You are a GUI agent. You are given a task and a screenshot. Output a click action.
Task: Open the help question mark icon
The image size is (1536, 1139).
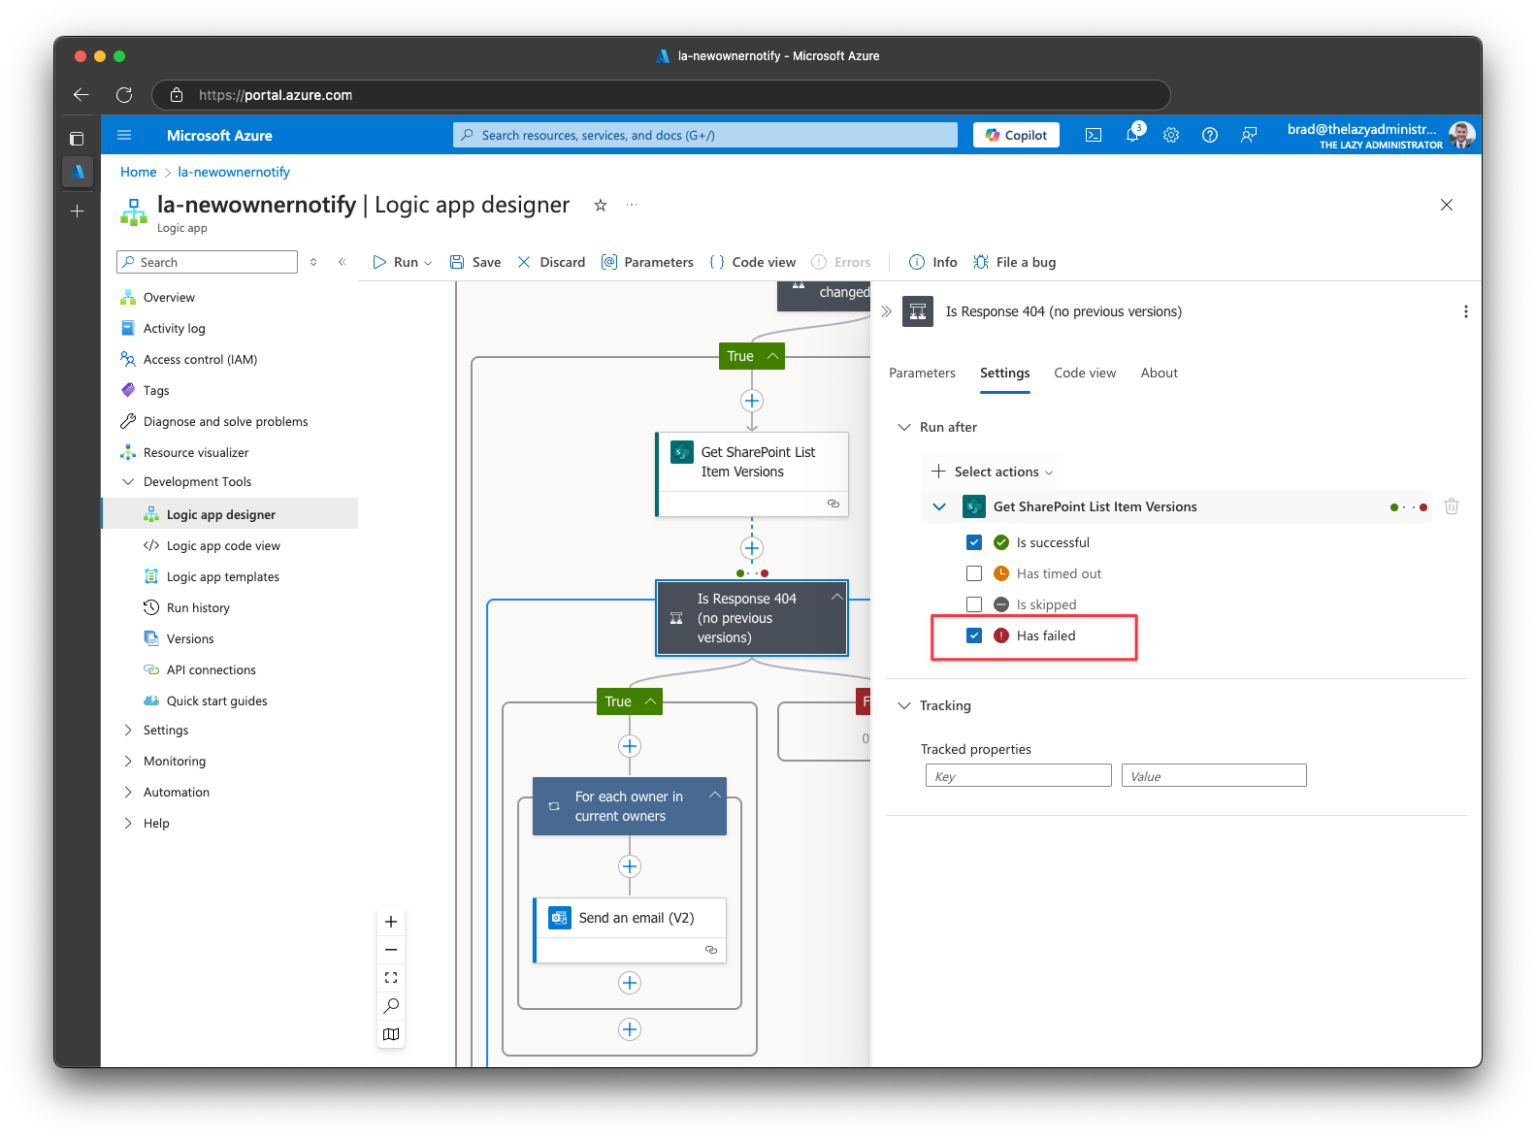[x=1210, y=135]
